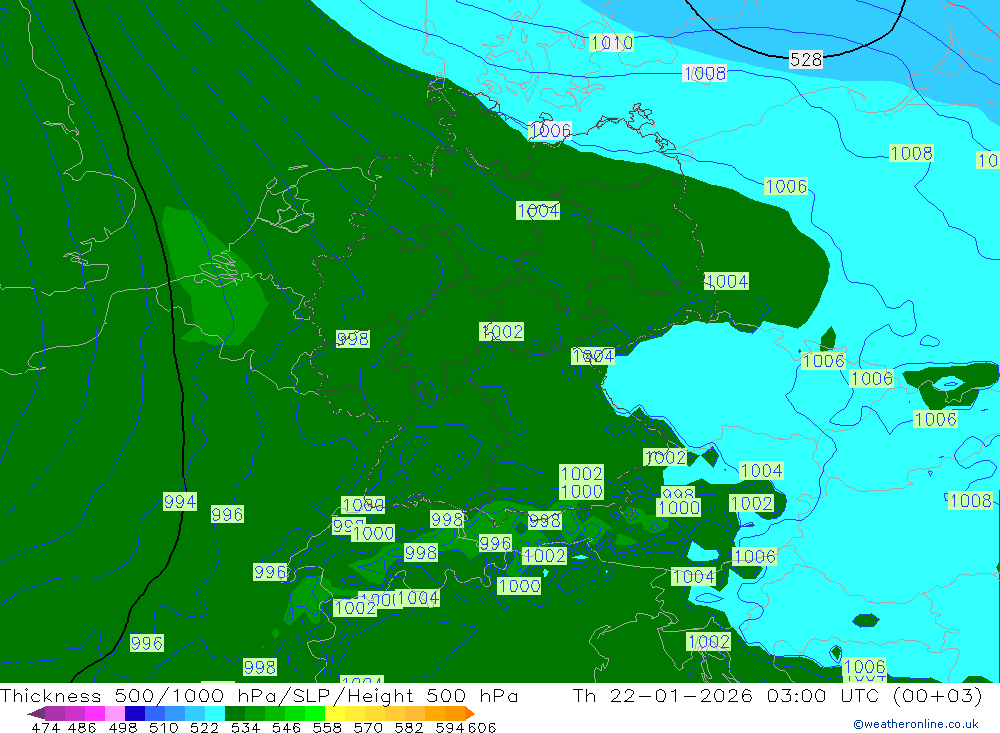Click the chart title 'Thickness 500/1000 hPa/SLP/Height 500 hPa'
The height and width of the screenshot is (733, 1000).
tap(260, 695)
